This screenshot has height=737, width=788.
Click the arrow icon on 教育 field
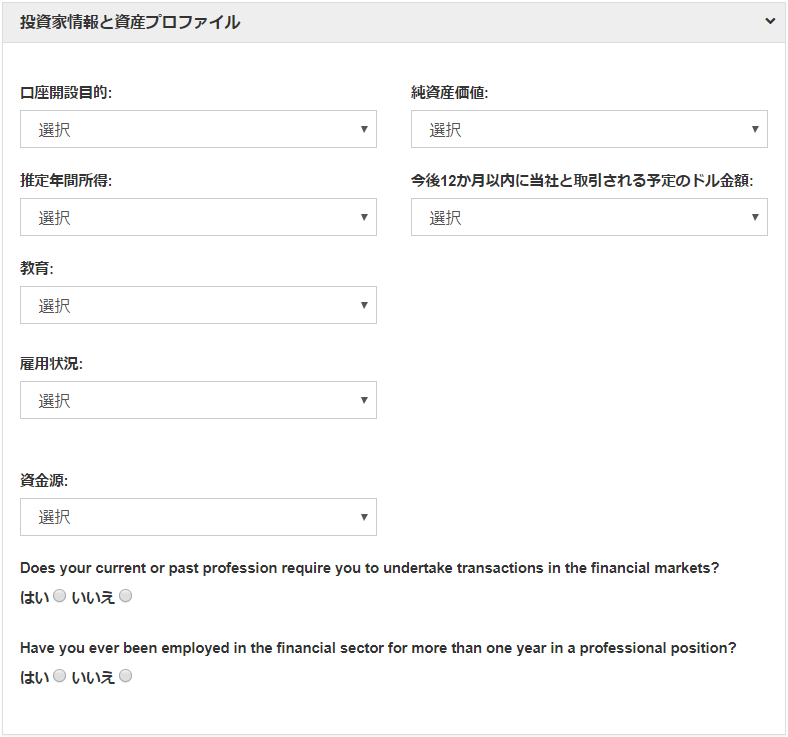[365, 305]
